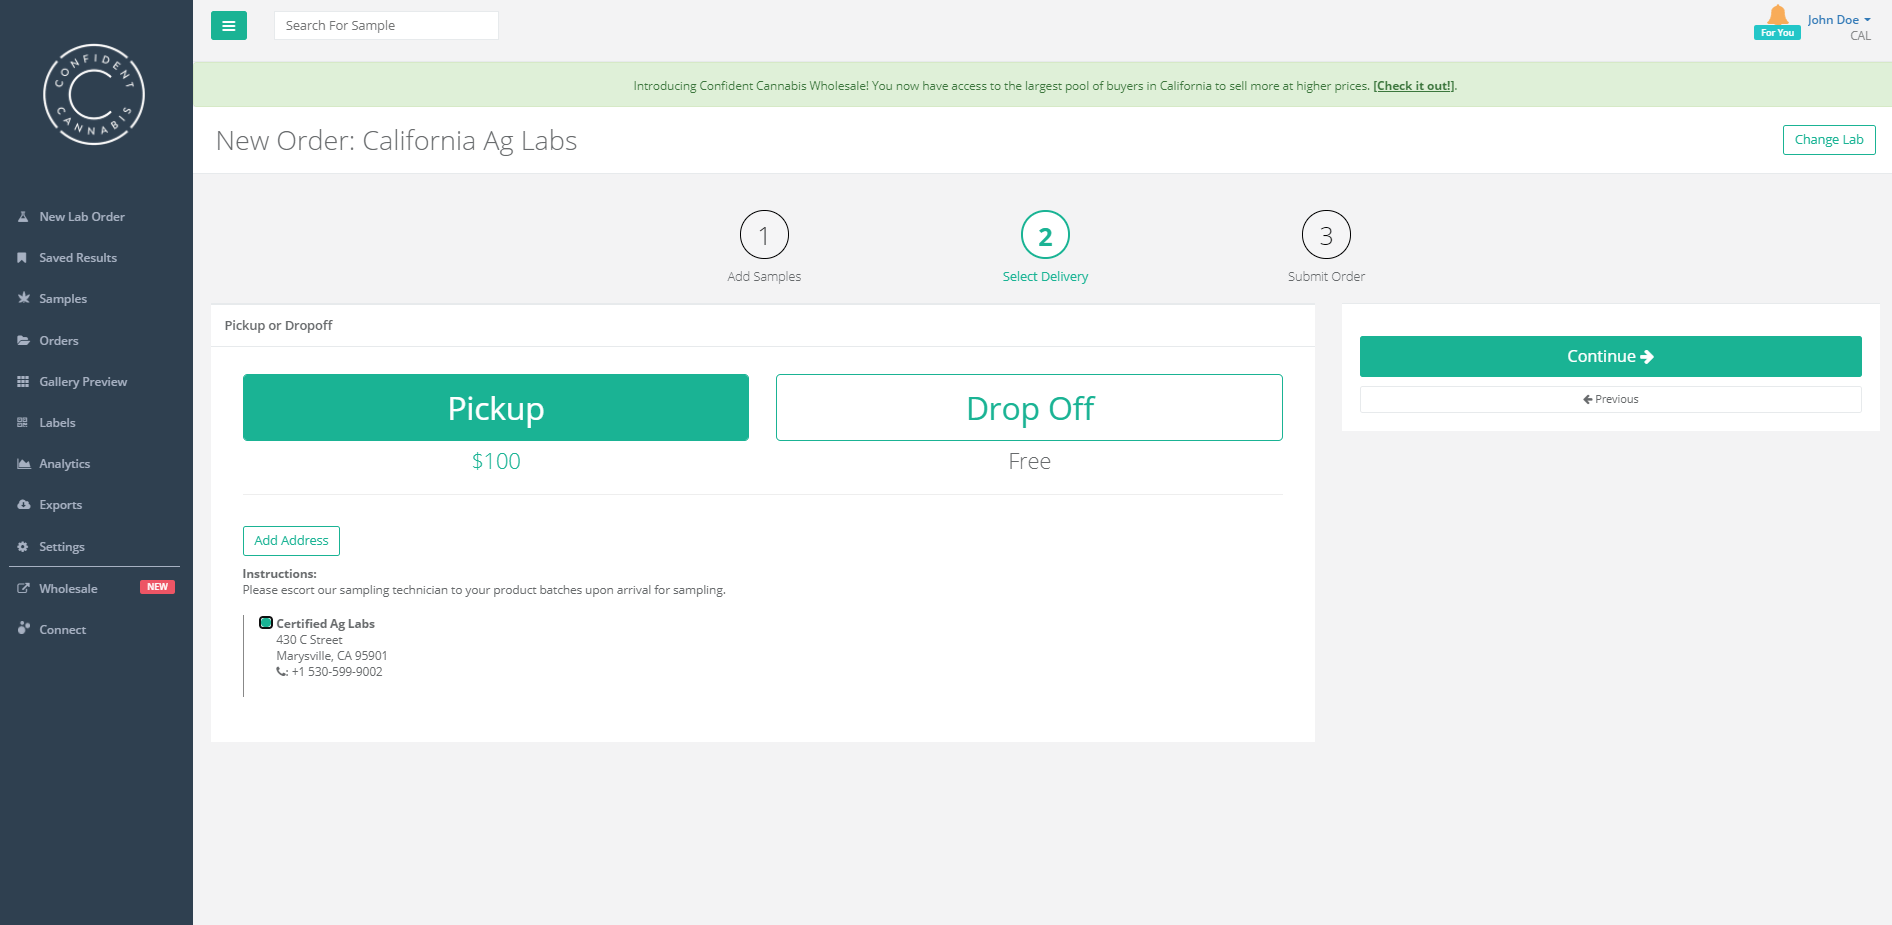Select the Certified Ag Labs address checkbox
The image size is (1892, 925).
266,623
